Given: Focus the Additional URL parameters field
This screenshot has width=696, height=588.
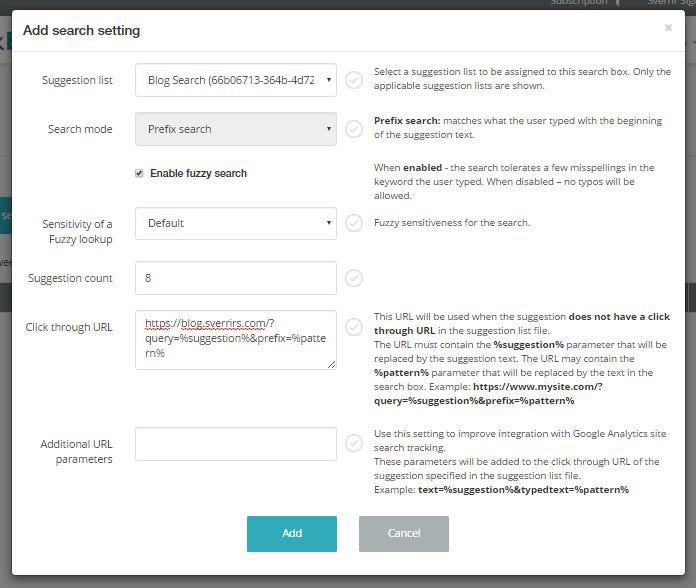Looking at the screenshot, I should click(x=236, y=444).
